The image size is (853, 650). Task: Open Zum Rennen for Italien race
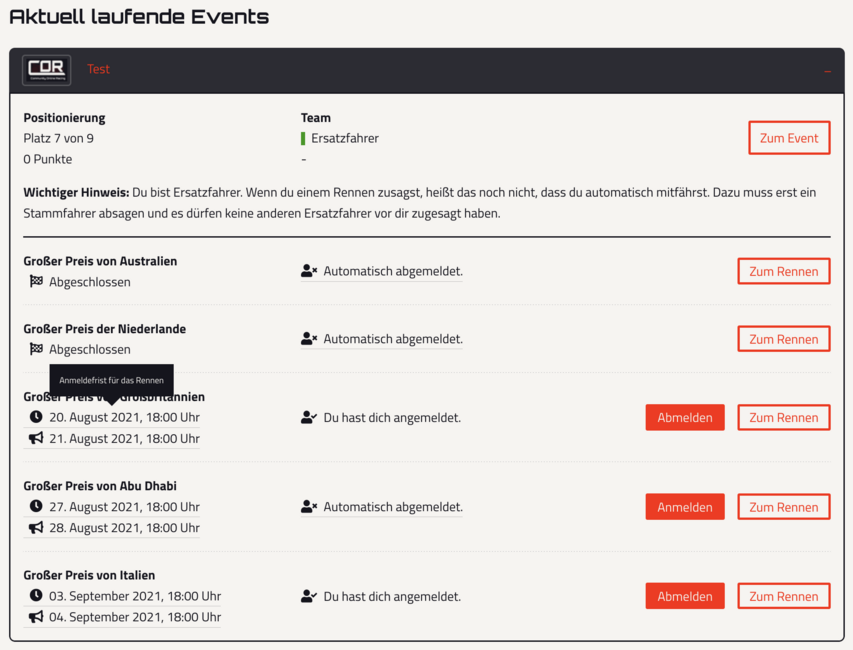783,596
